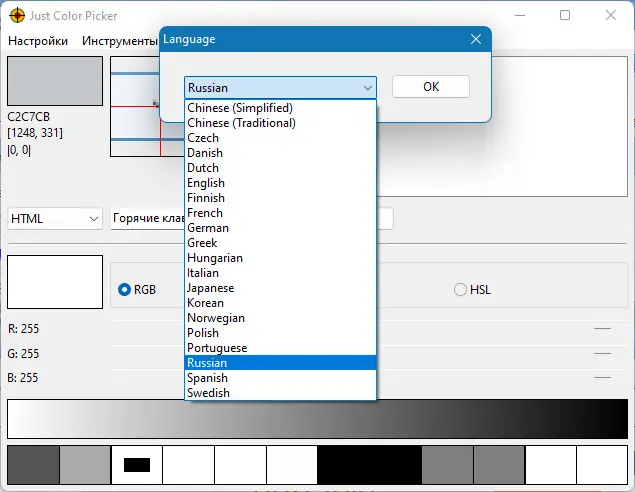Close the Just Color Picker window

coord(611,15)
